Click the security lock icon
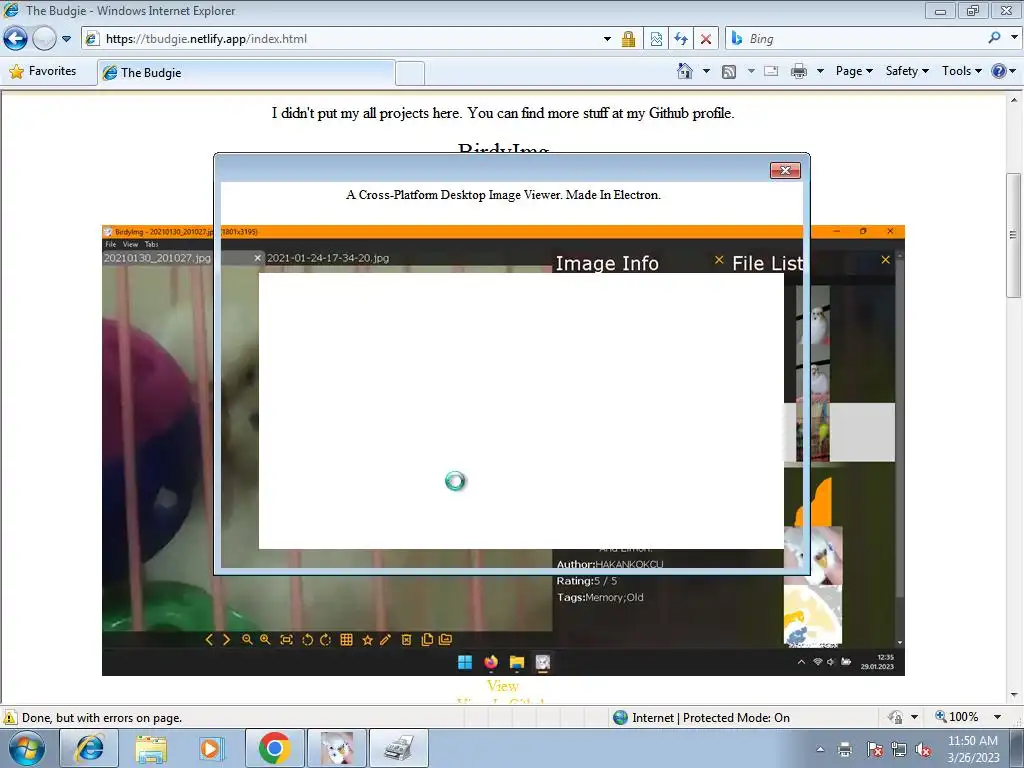 pos(628,39)
